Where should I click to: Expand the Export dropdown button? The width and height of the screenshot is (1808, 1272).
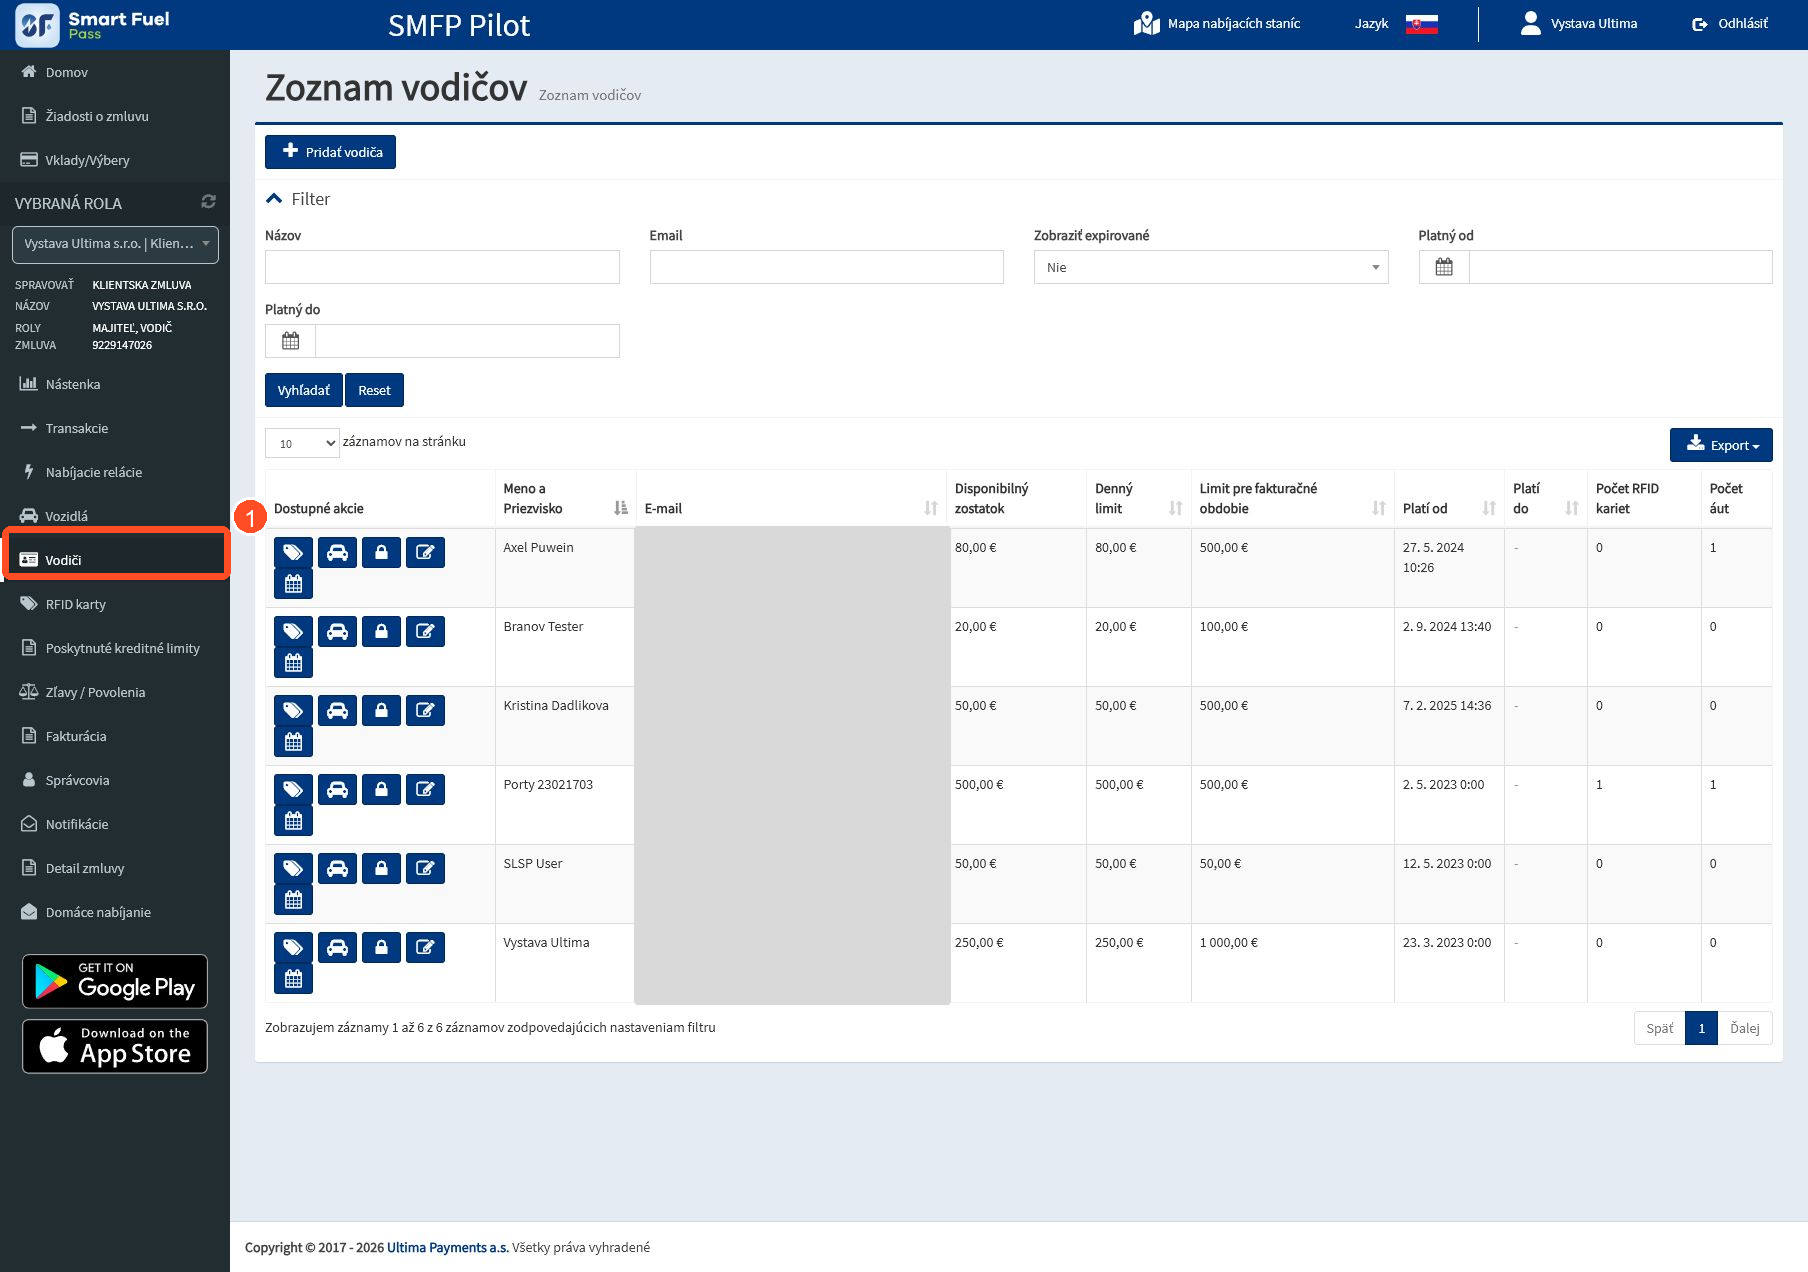point(1721,445)
